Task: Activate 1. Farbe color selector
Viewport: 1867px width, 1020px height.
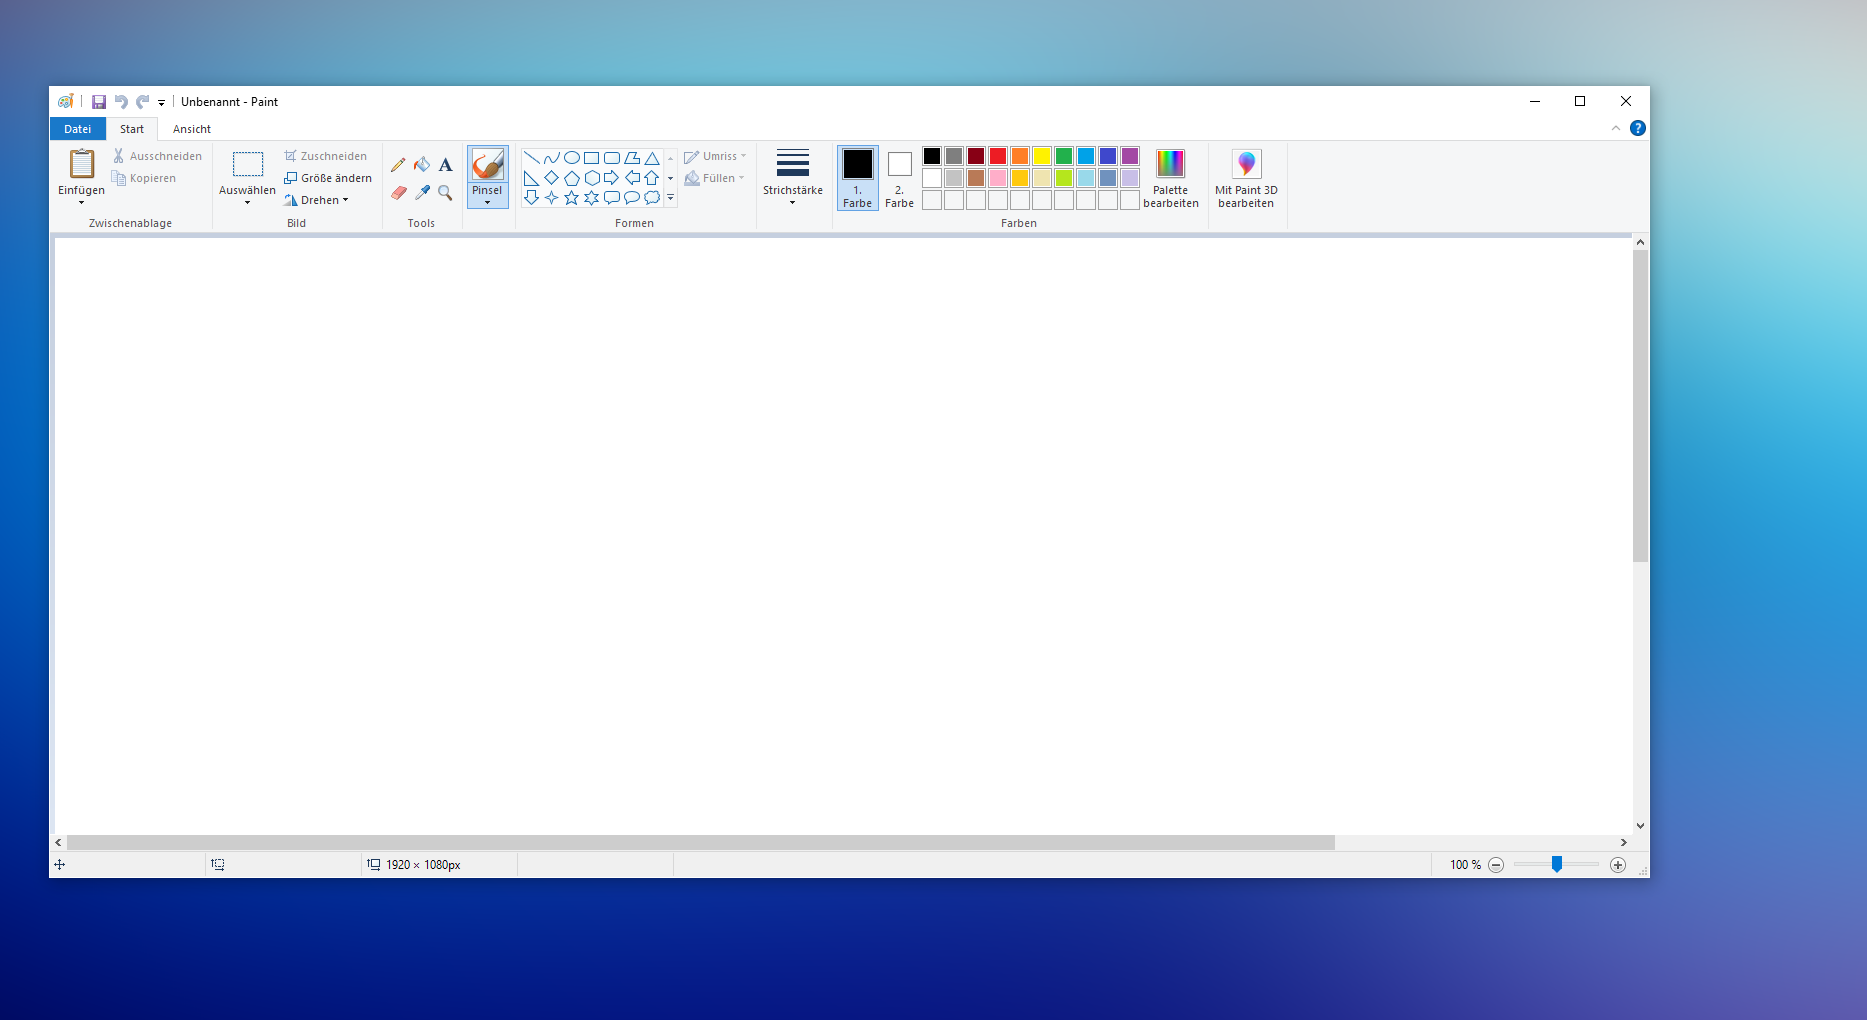Action: point(858,178)
